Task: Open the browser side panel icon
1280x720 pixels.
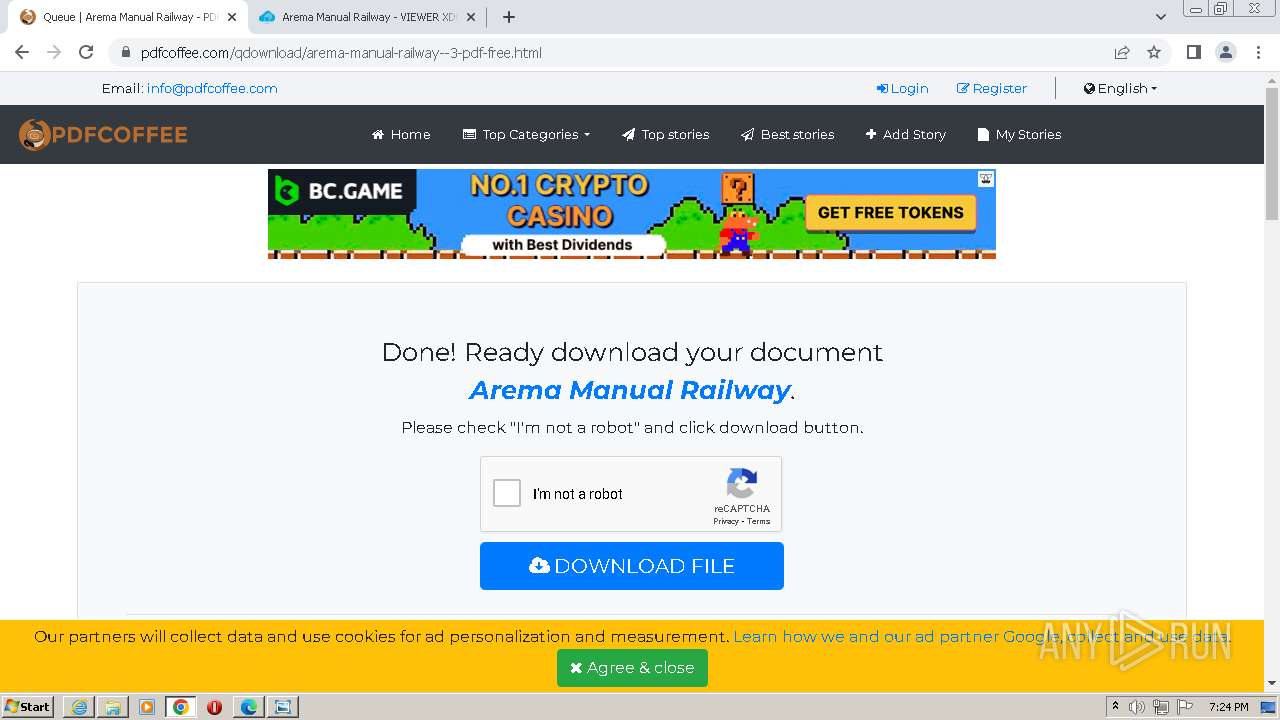Action: click(x=1194, y=53)
